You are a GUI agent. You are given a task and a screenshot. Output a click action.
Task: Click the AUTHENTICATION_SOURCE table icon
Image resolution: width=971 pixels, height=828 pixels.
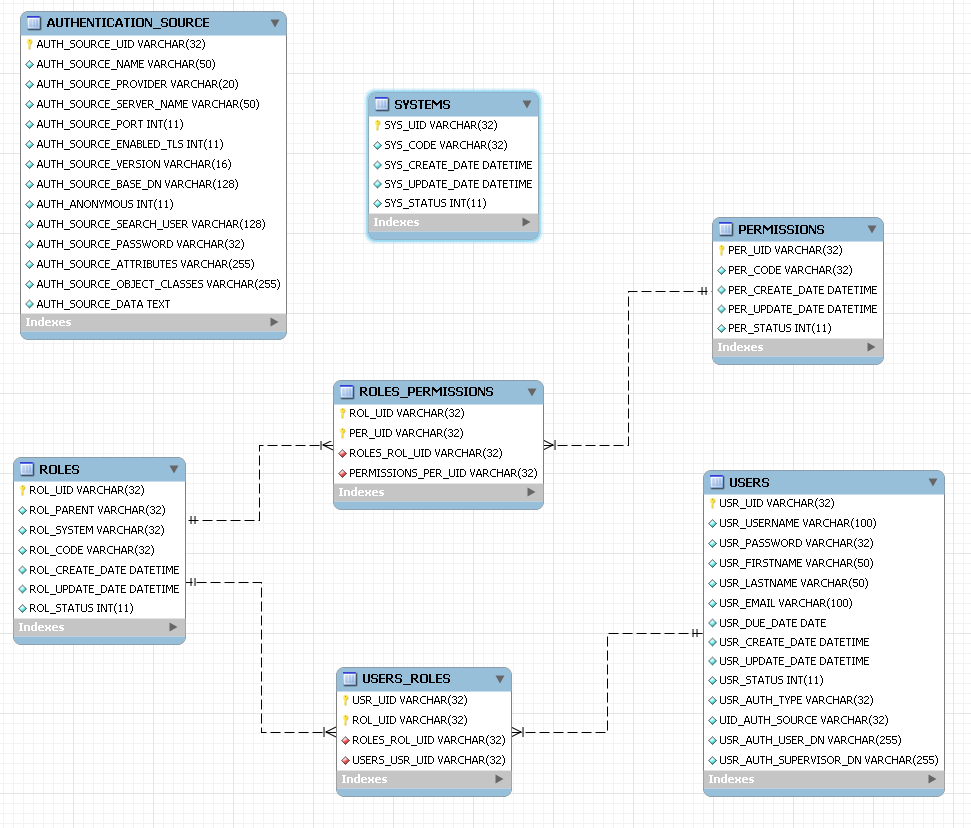(x=33, y=22)
